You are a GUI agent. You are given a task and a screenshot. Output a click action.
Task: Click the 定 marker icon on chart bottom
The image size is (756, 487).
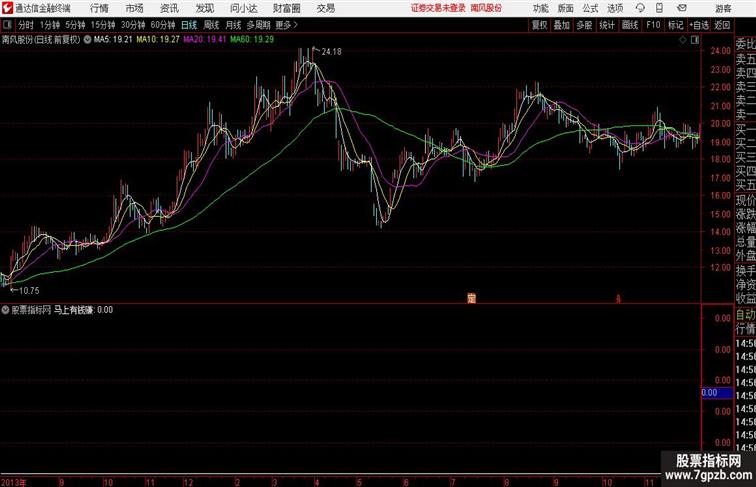pos(472,298)
